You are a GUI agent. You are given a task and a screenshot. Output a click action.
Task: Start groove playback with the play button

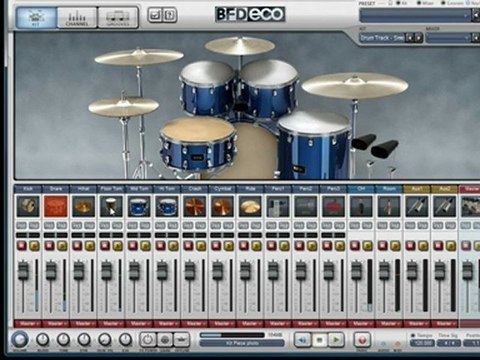336,340
